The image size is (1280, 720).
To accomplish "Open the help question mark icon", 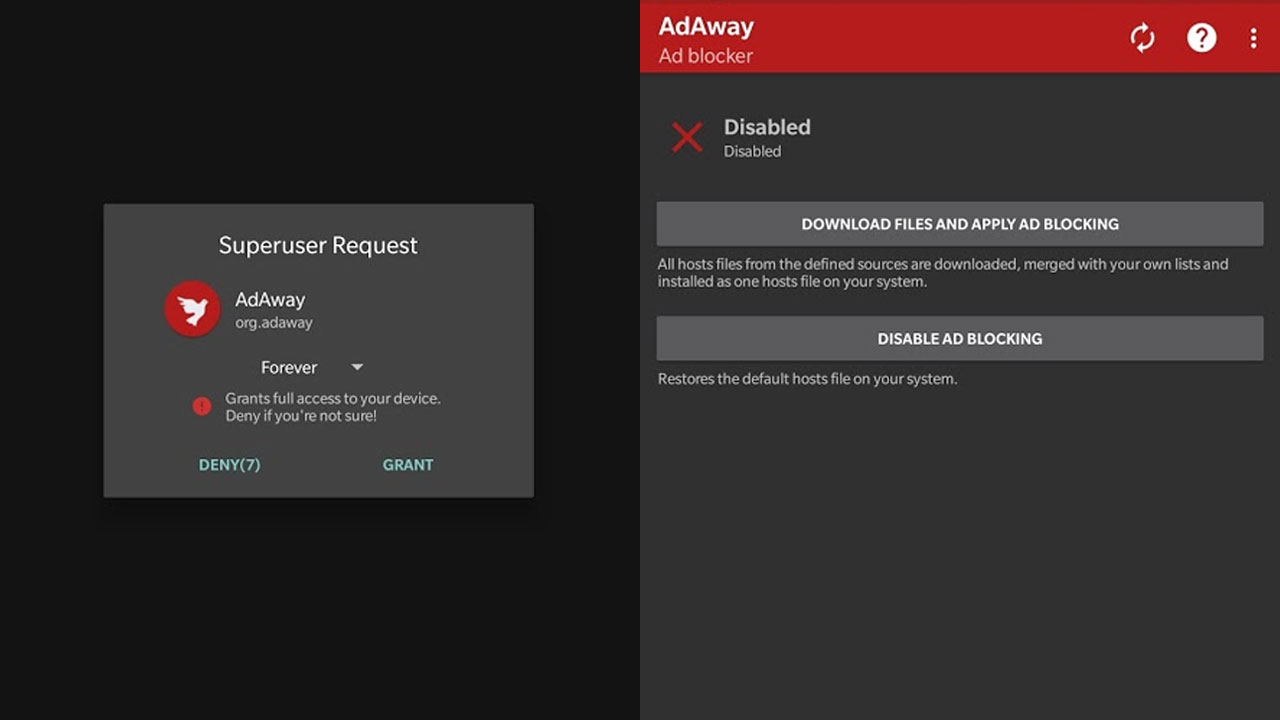I will click(1201, 38).
